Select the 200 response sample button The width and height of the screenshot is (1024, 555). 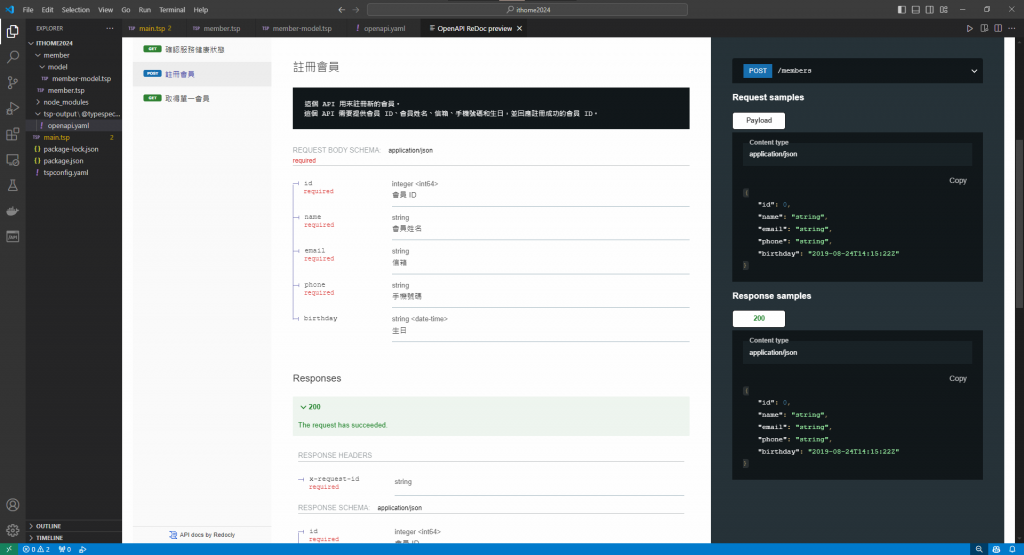pos(759,319)
